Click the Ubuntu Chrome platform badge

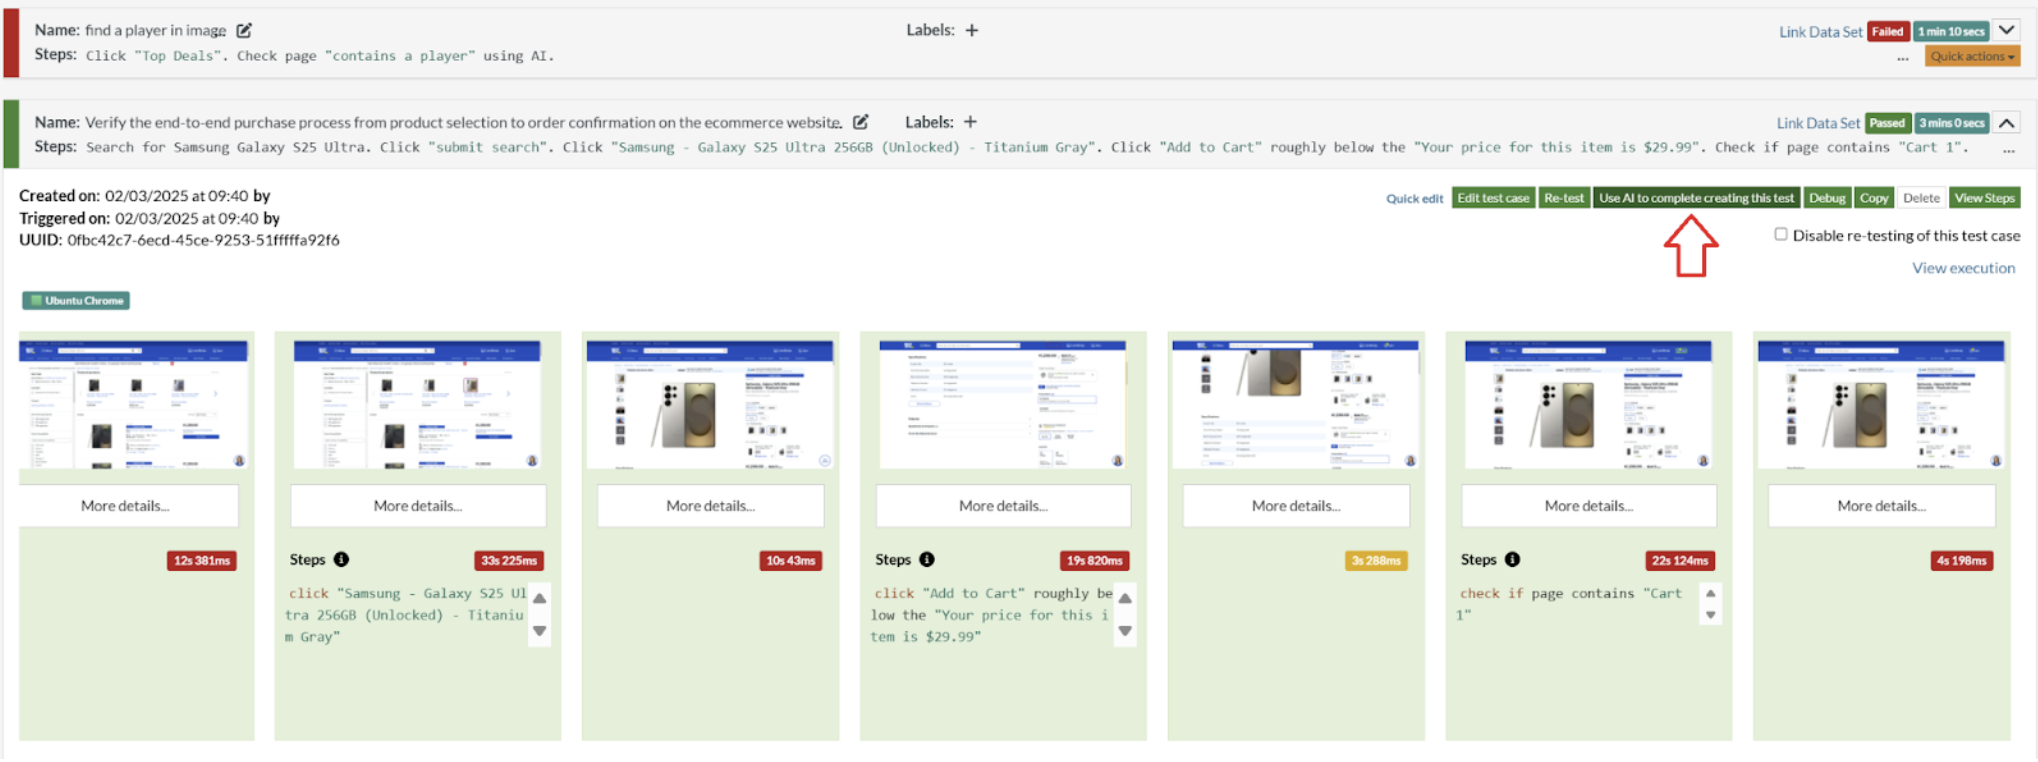pyautogui.click(x=77, y=301)
